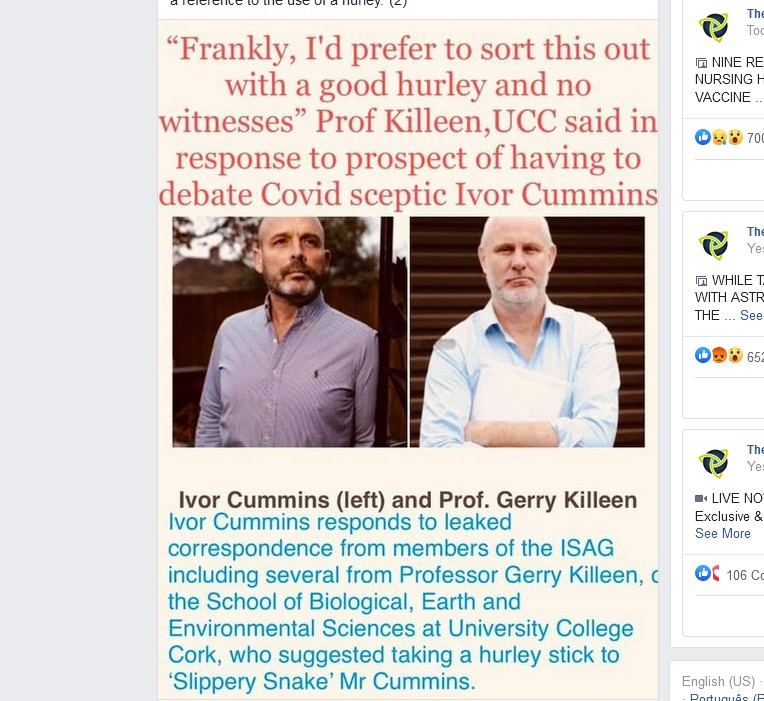Click the page logo on the NINE RE post

[714, 26]
